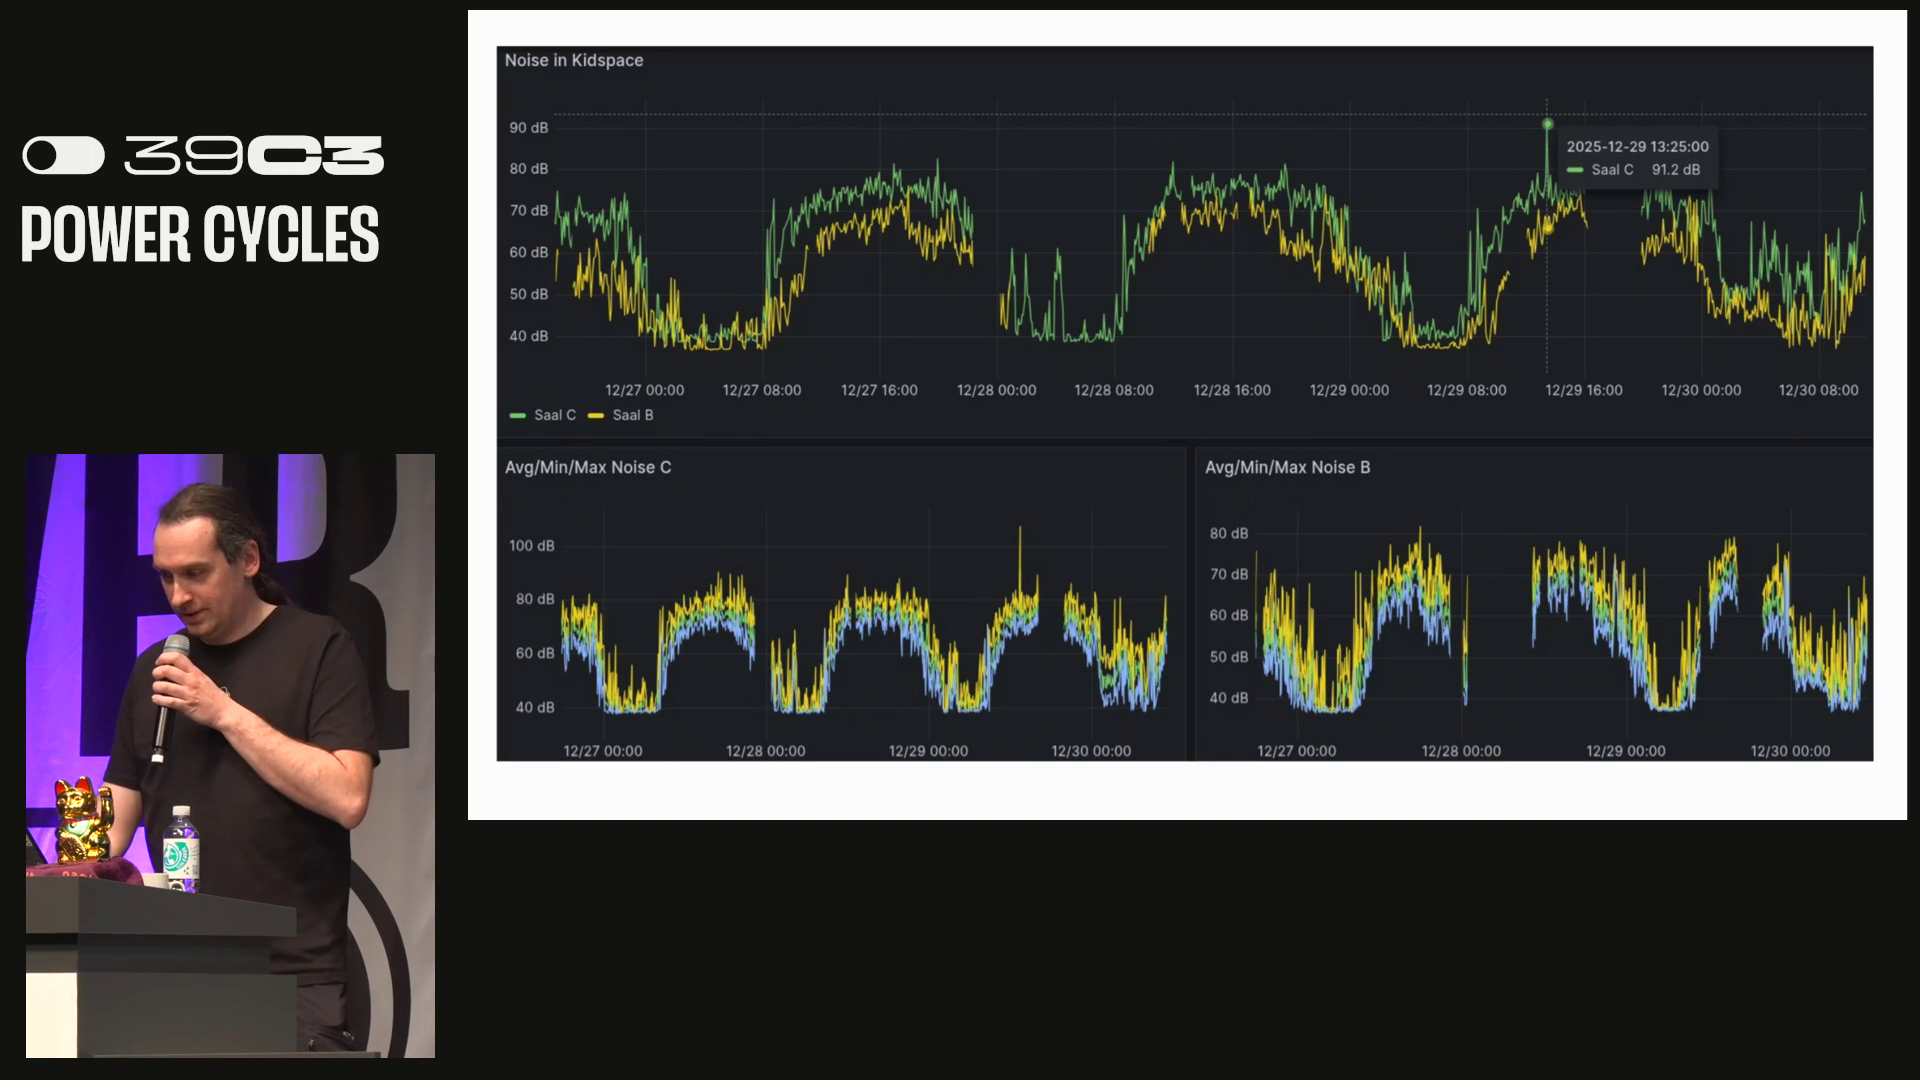The width and height of the screenshot is (1920, 1080).
Task: Click the 80 dB label in Noise B chart
Action: coord(1228,534)
